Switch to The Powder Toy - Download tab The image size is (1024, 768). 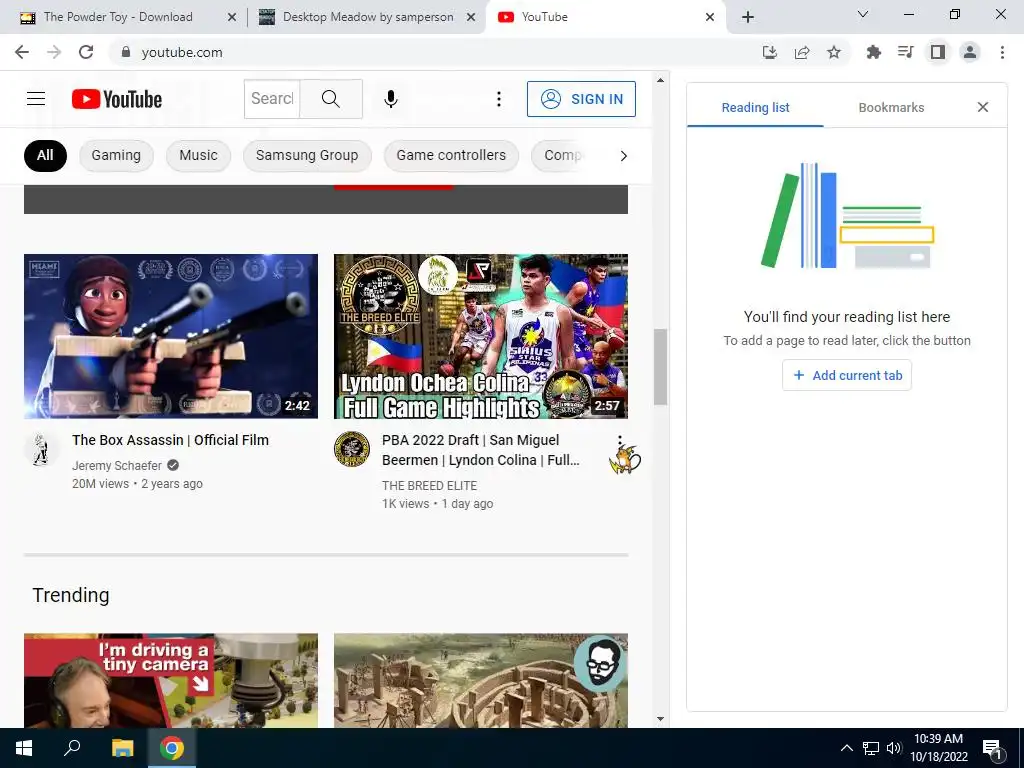point(118,17)
